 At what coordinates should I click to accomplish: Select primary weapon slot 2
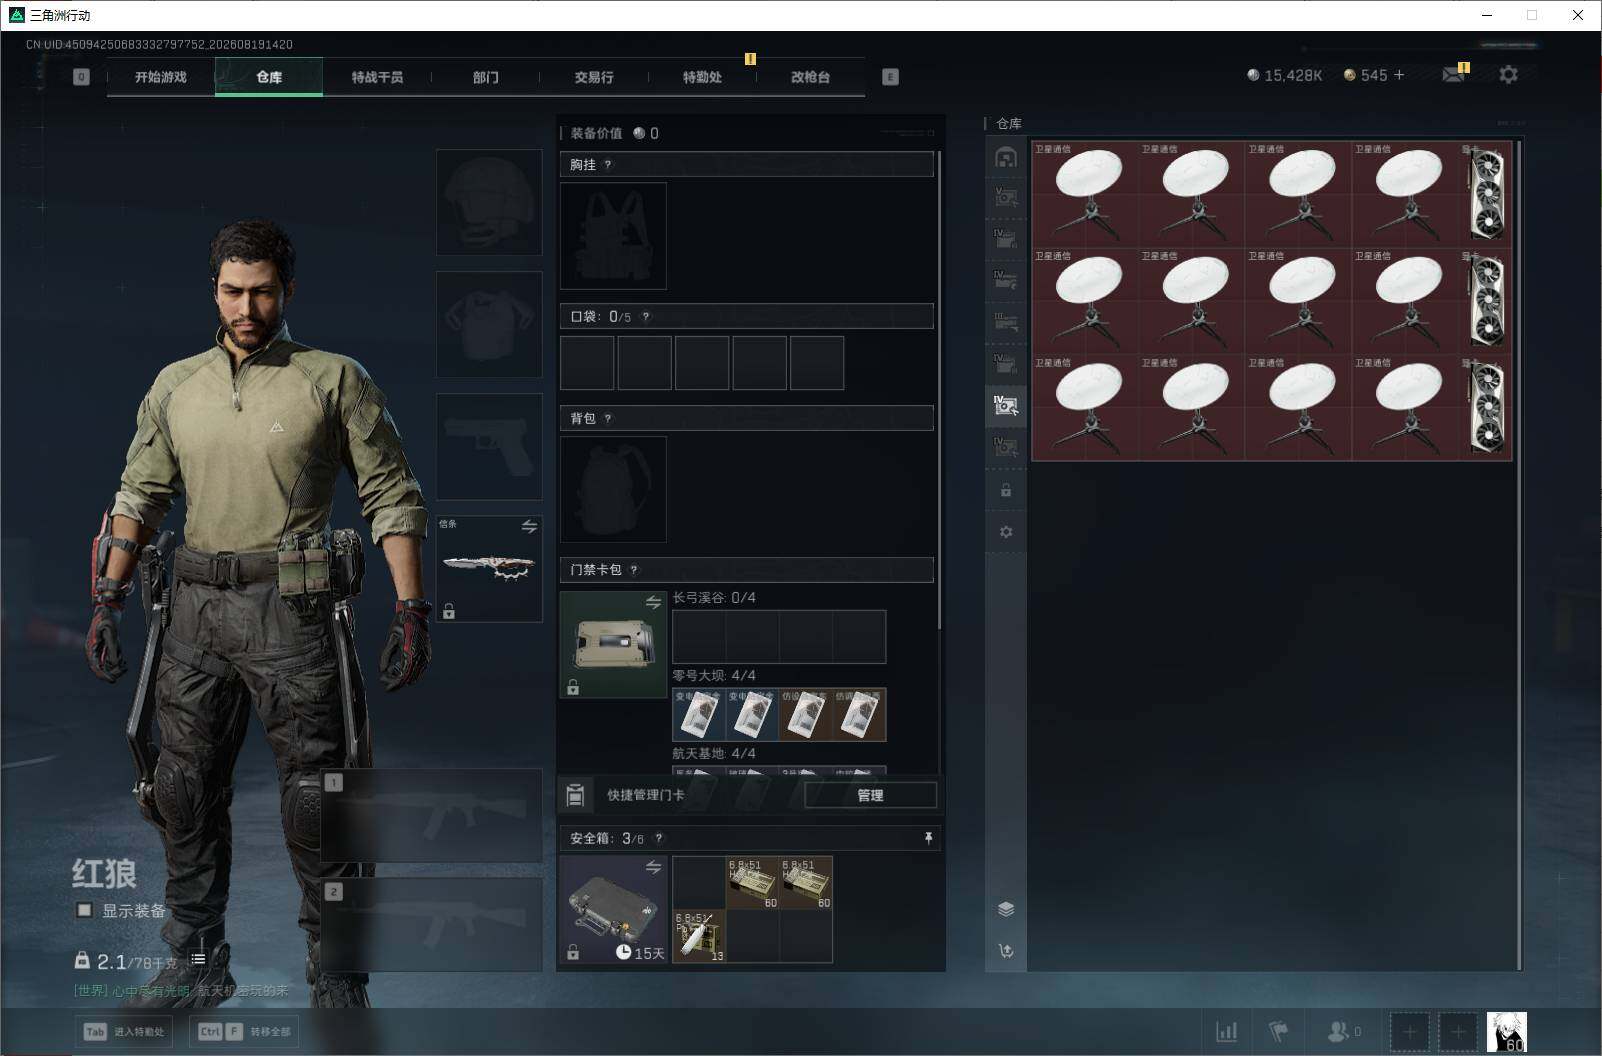(x=431, y=924)
